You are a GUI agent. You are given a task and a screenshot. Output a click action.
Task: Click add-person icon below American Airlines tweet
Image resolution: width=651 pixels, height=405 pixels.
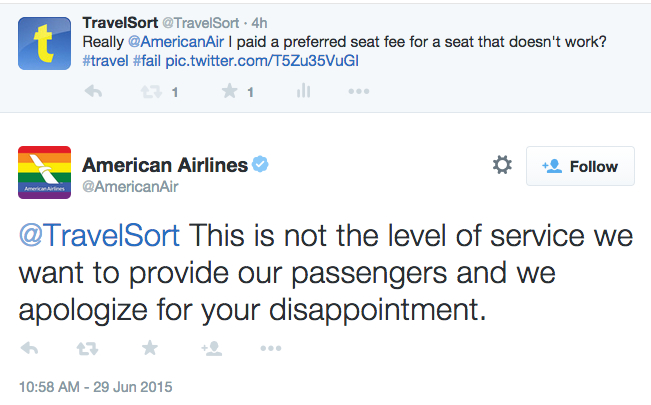coord(212,349)
